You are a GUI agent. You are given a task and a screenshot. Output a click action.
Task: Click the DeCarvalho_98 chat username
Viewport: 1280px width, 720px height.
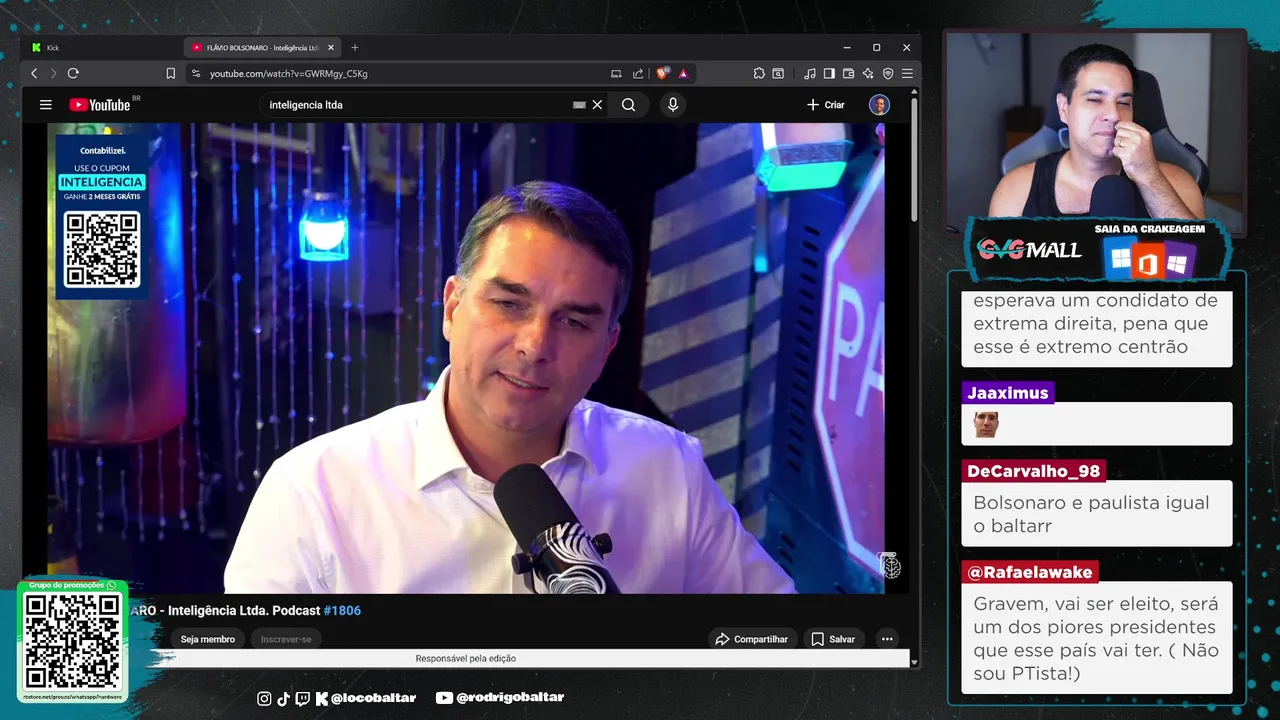[x=1033, y=471]
